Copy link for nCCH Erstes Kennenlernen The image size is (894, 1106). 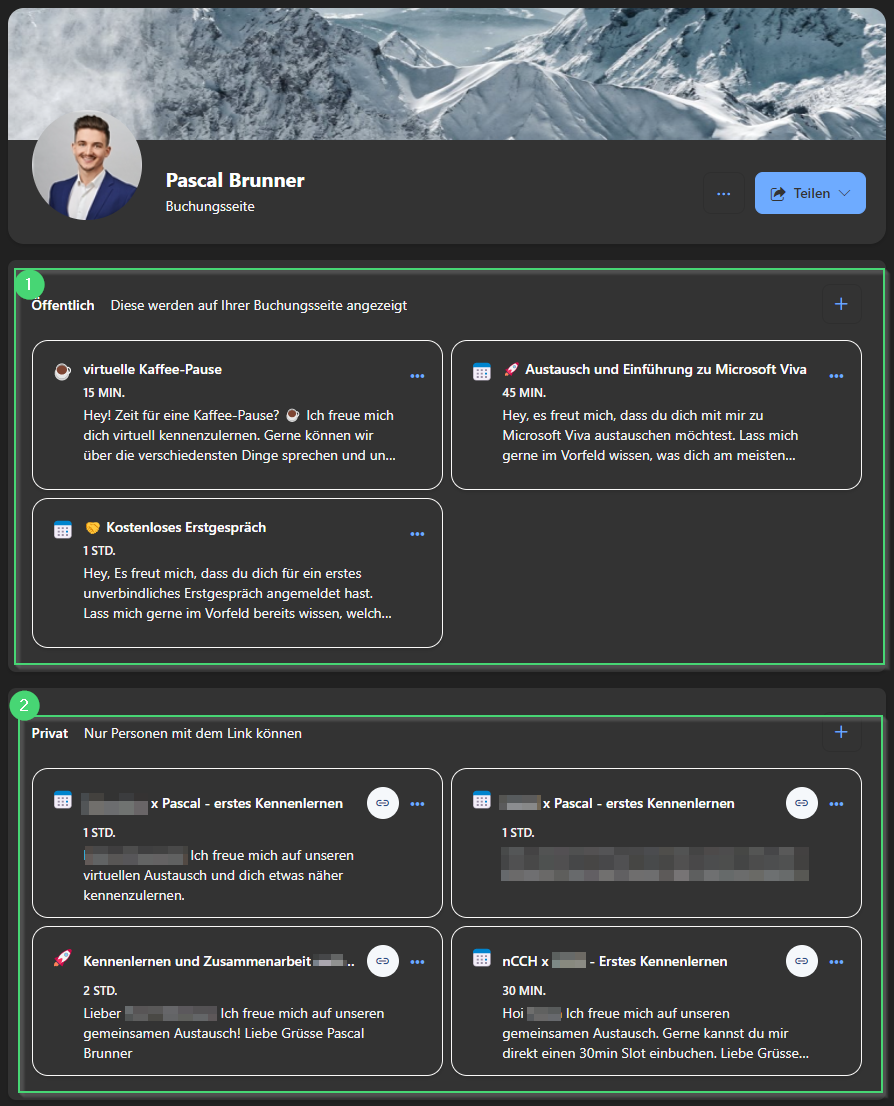point(801,961)
